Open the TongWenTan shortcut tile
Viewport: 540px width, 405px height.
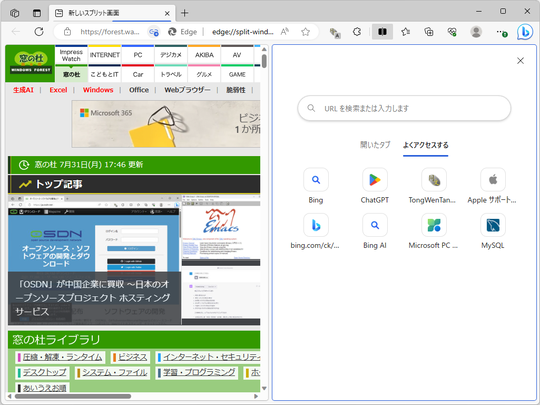[432, 186]
